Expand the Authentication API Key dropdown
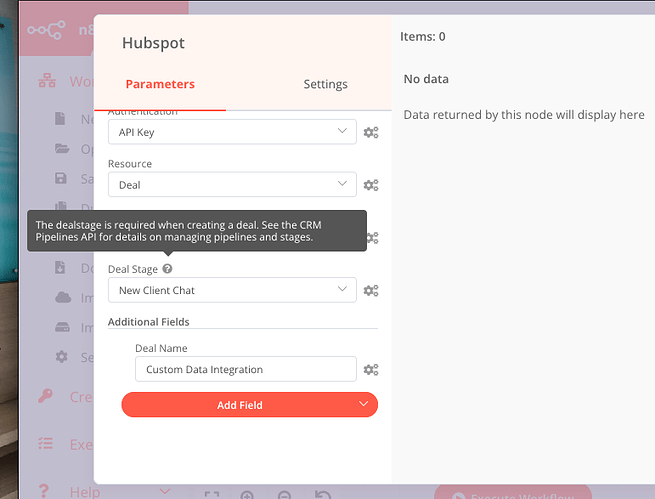The image size is (655, 499). click(x=232, y=132)
